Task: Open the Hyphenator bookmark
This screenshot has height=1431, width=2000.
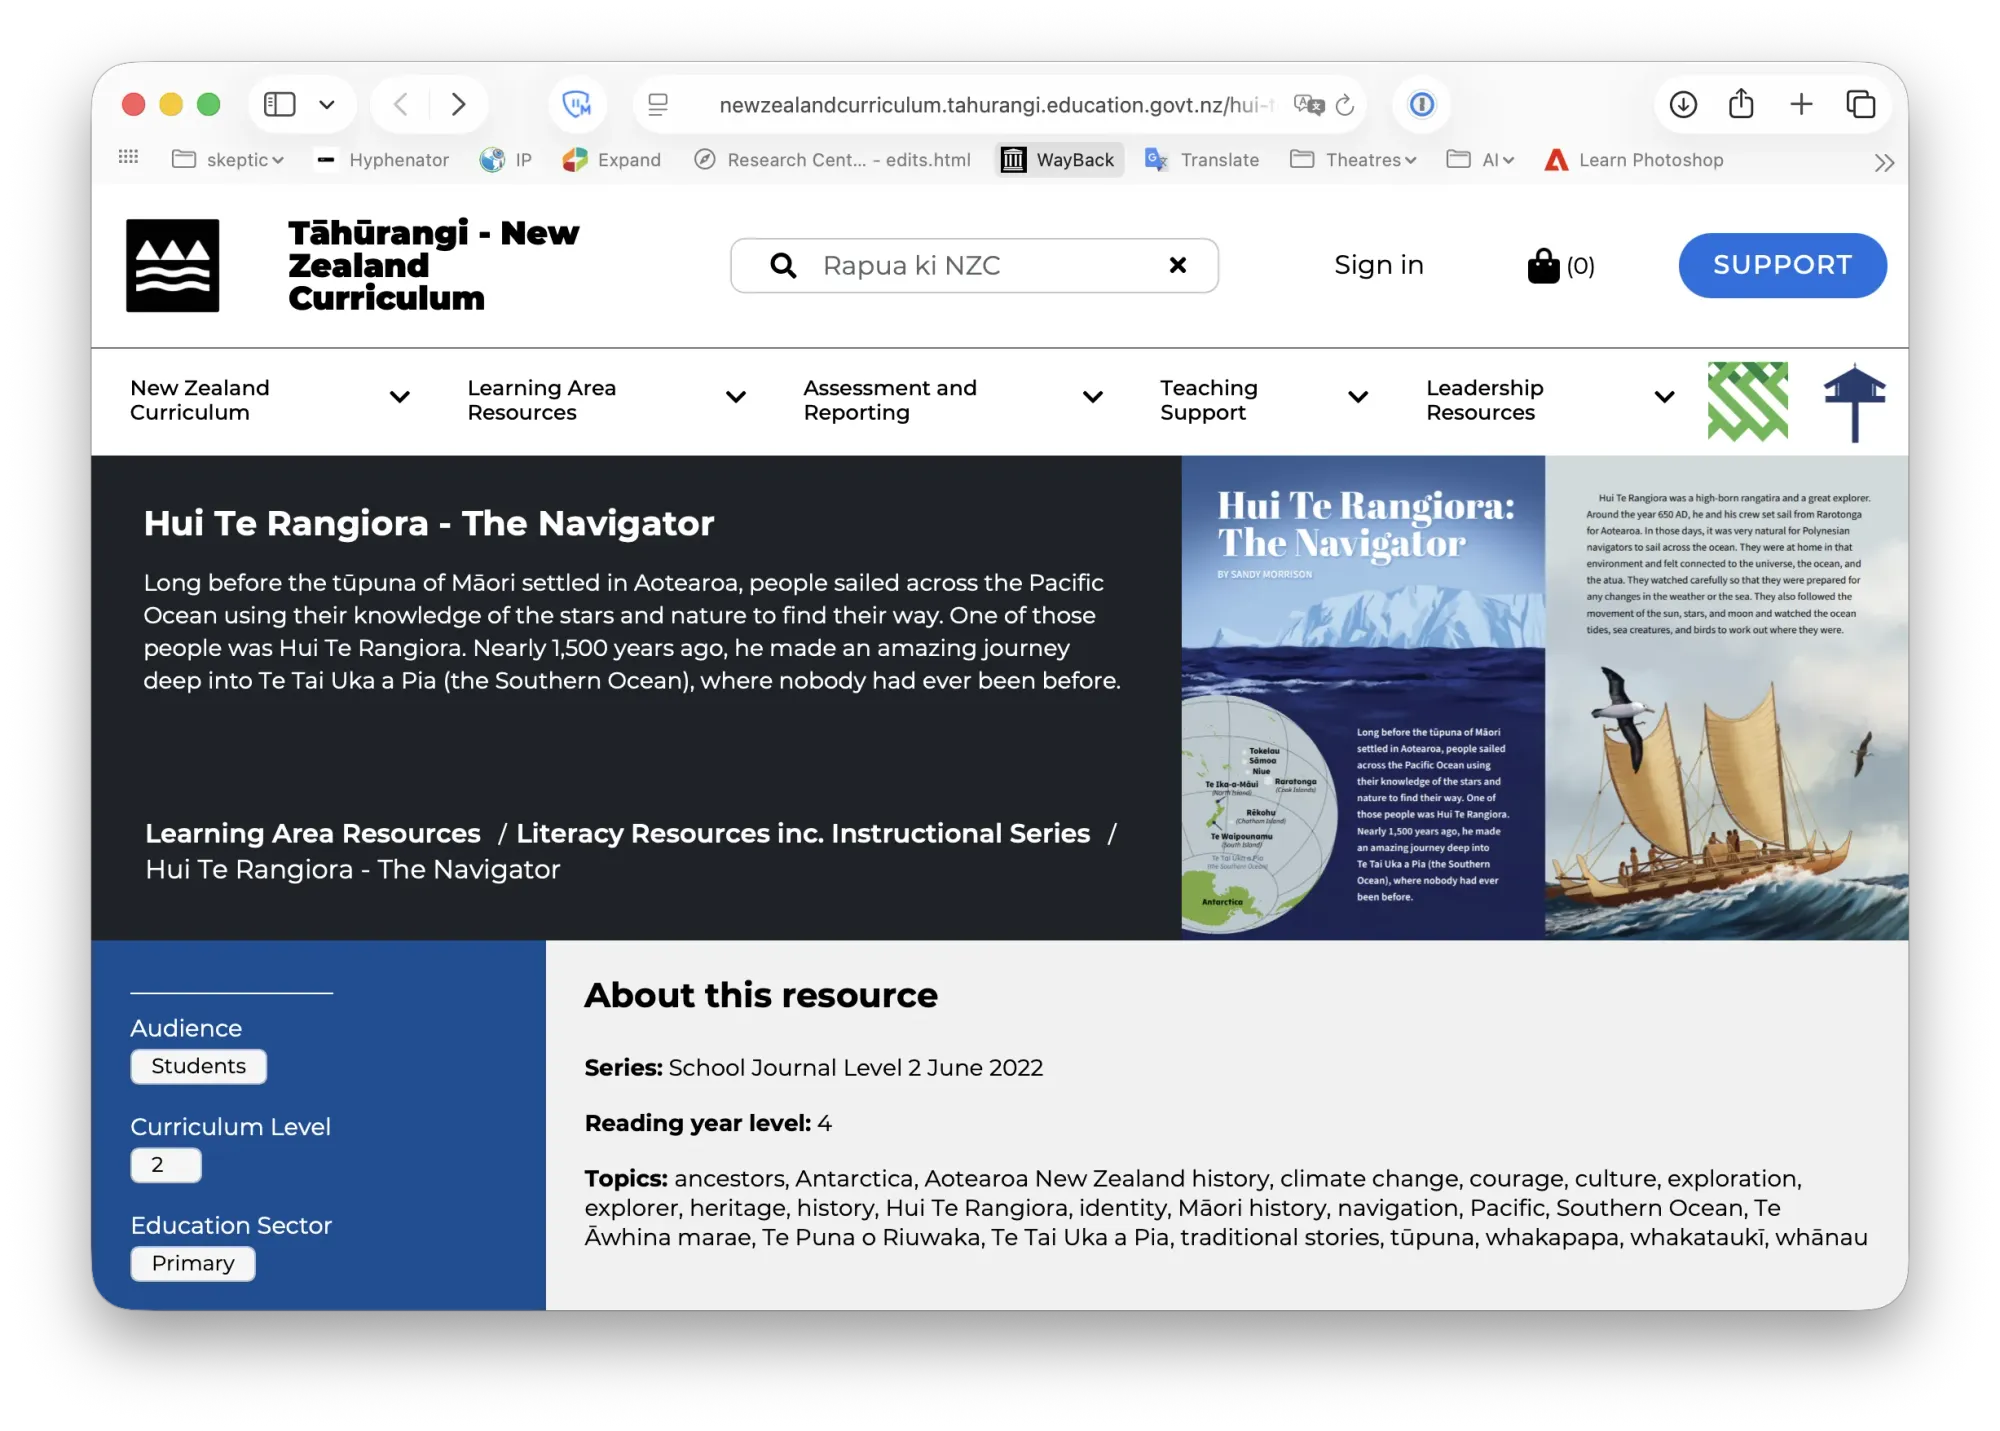Action: (x=382, y=160)
